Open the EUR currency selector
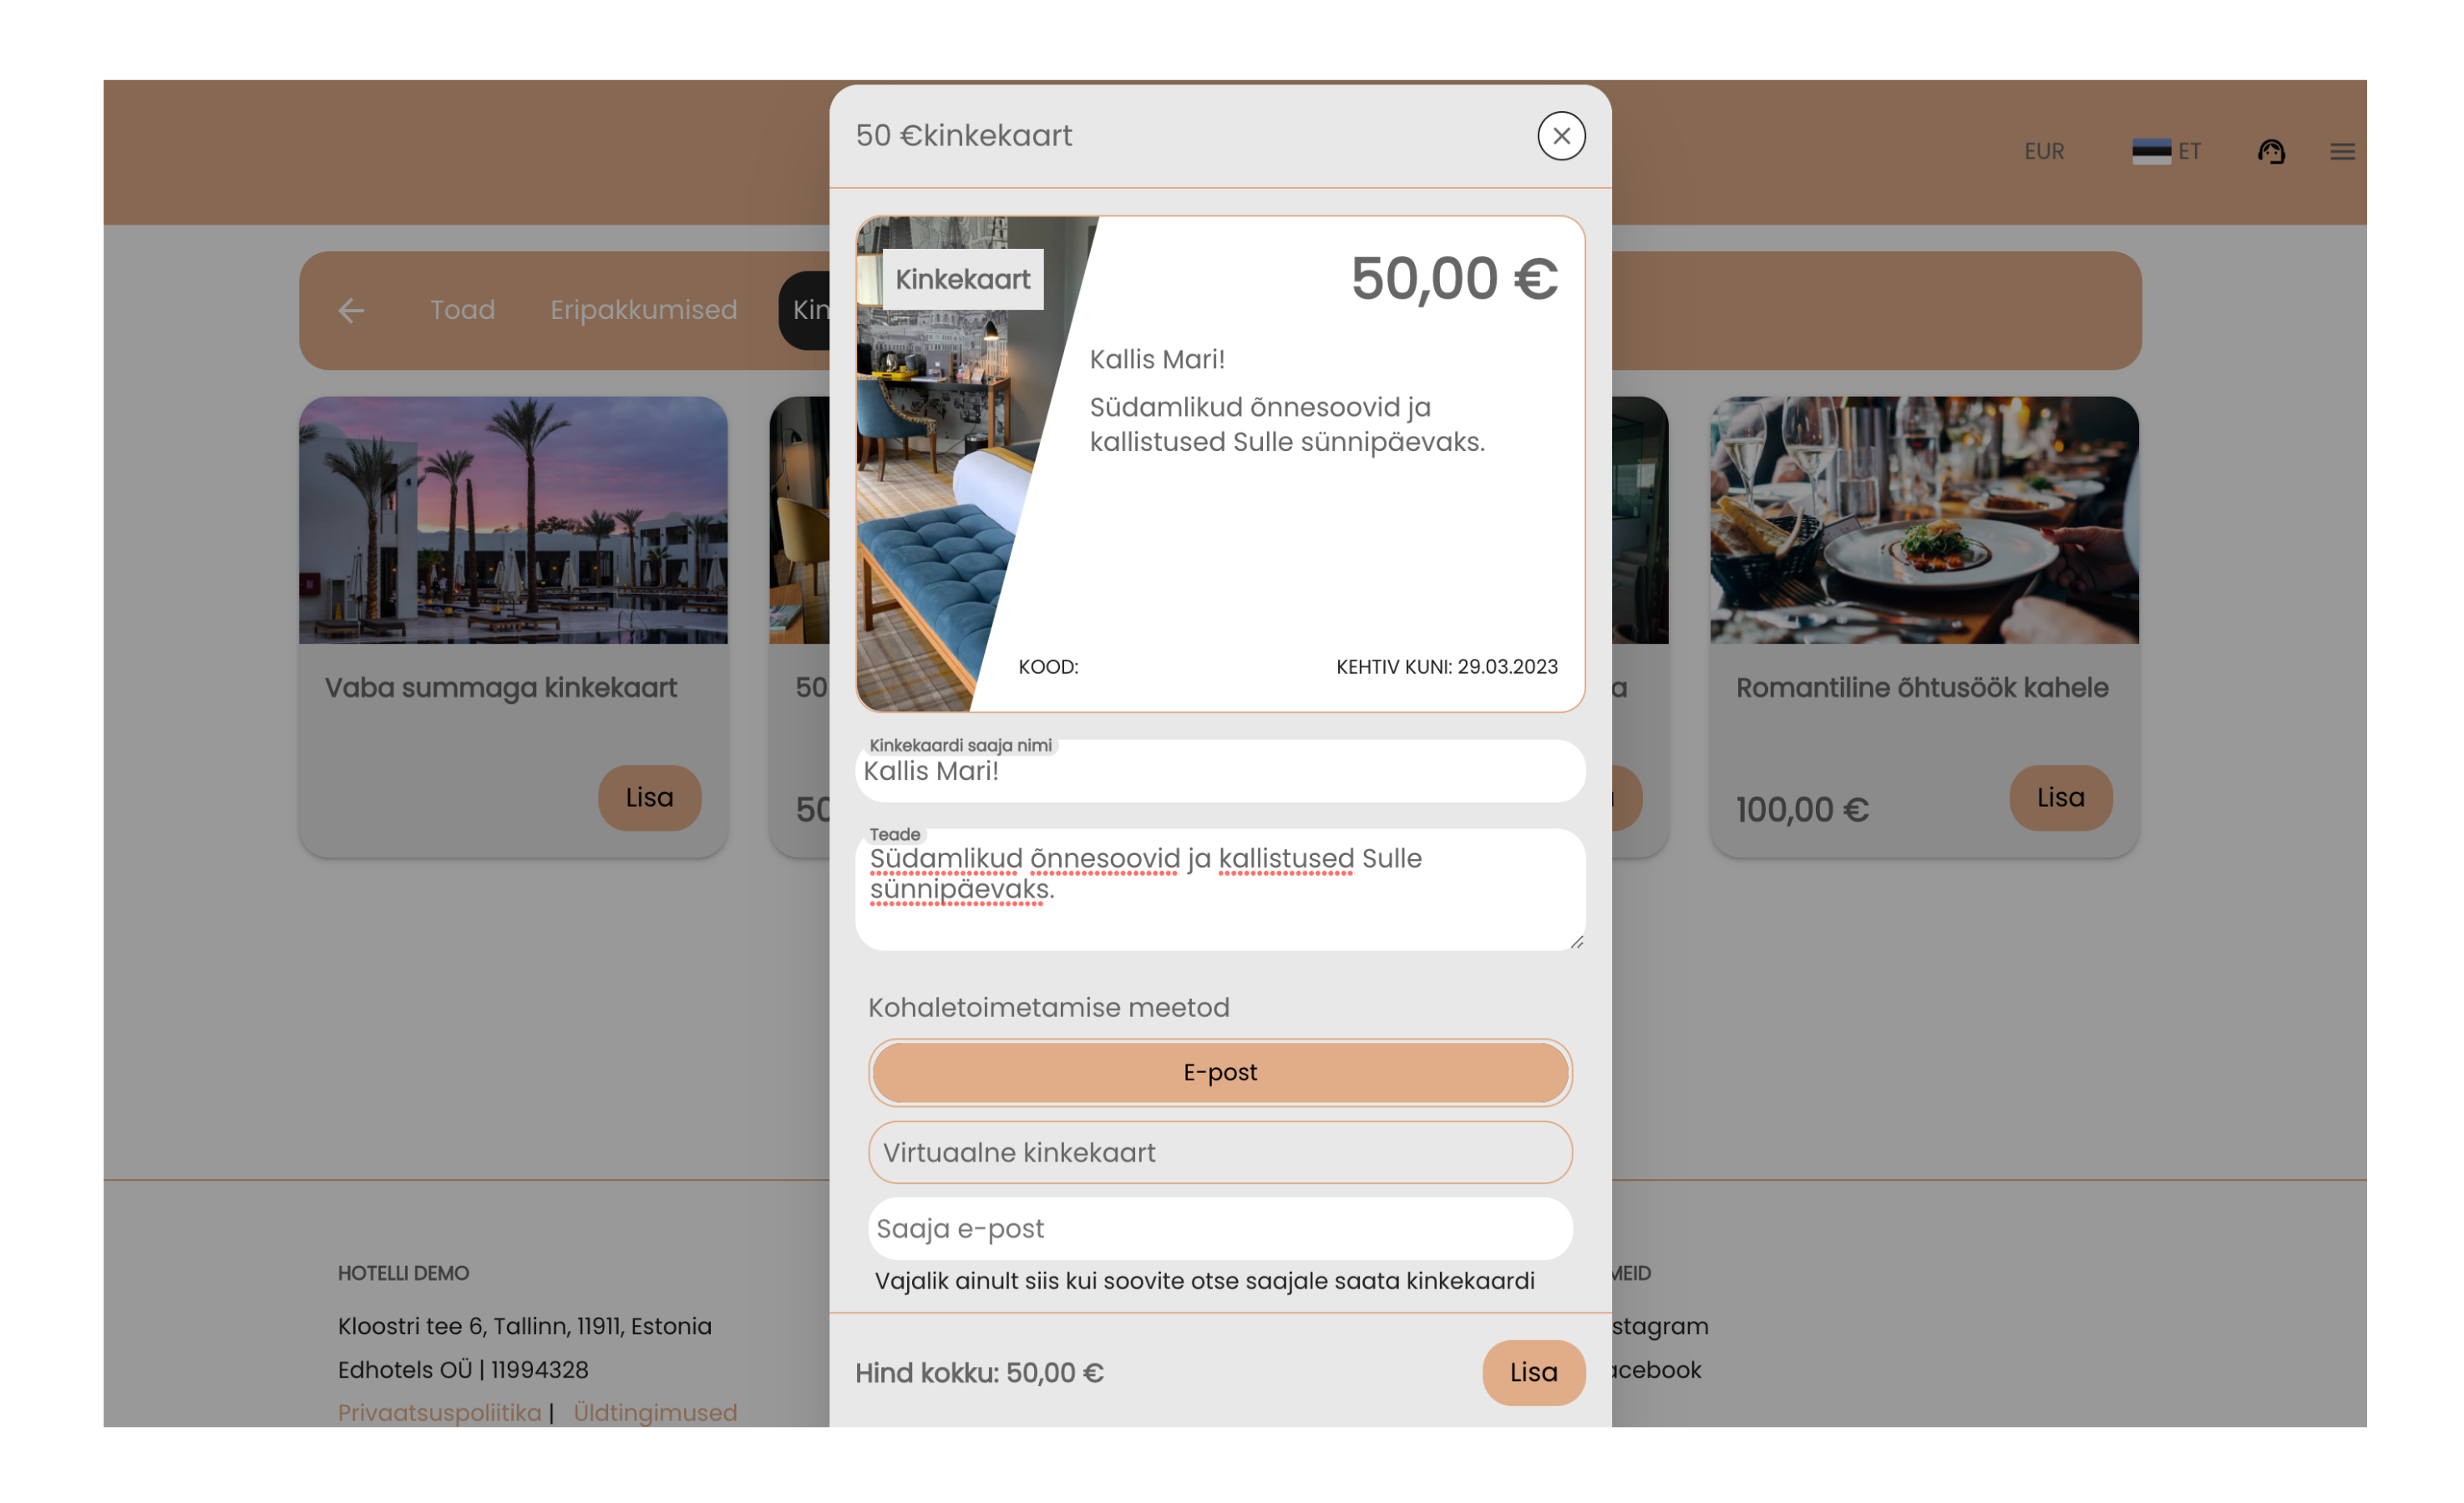The height and width of the screenshot is (1503, 2464). (x=2044, y=151)
